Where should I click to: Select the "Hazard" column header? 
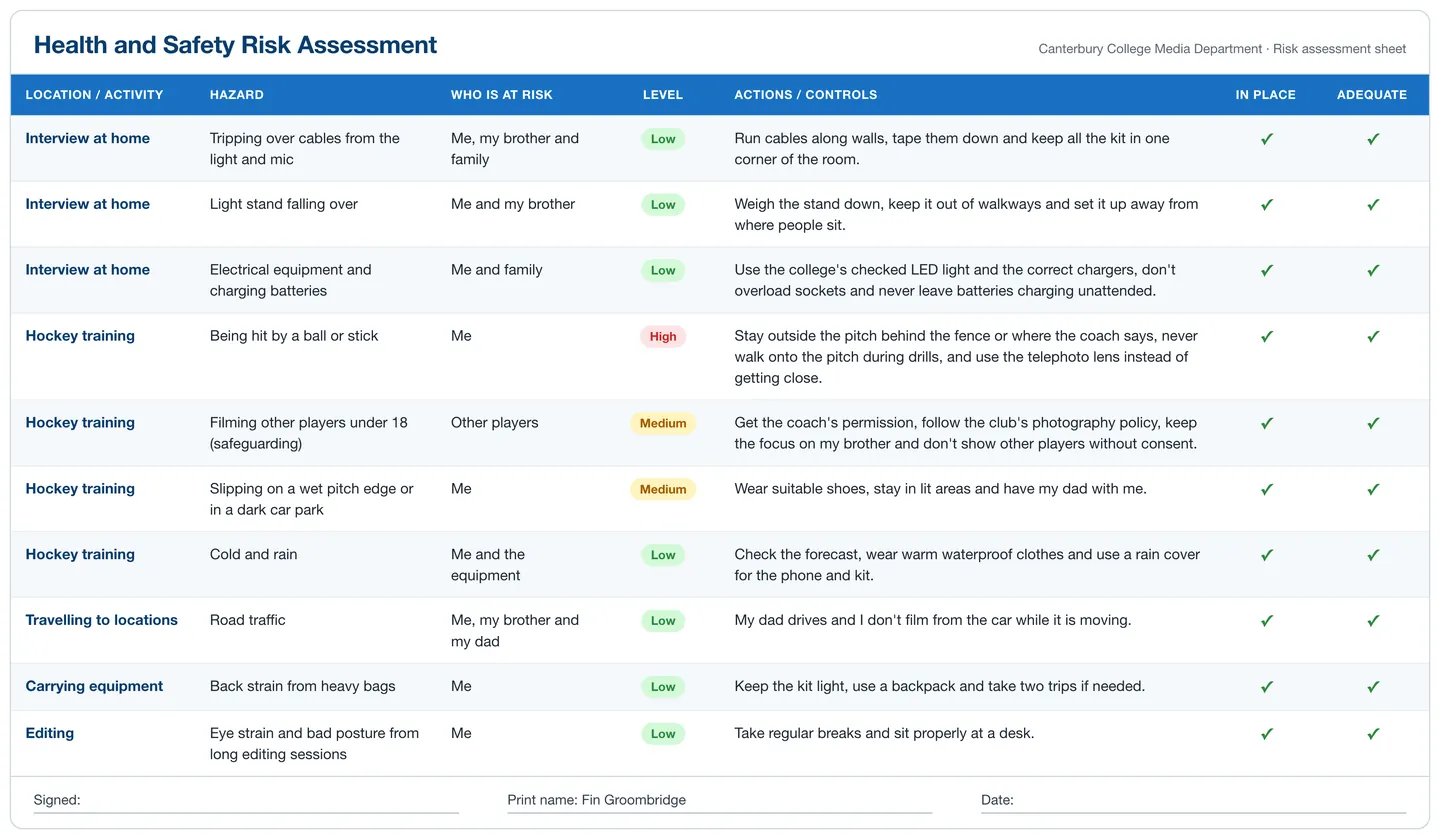tap(237, 95)
